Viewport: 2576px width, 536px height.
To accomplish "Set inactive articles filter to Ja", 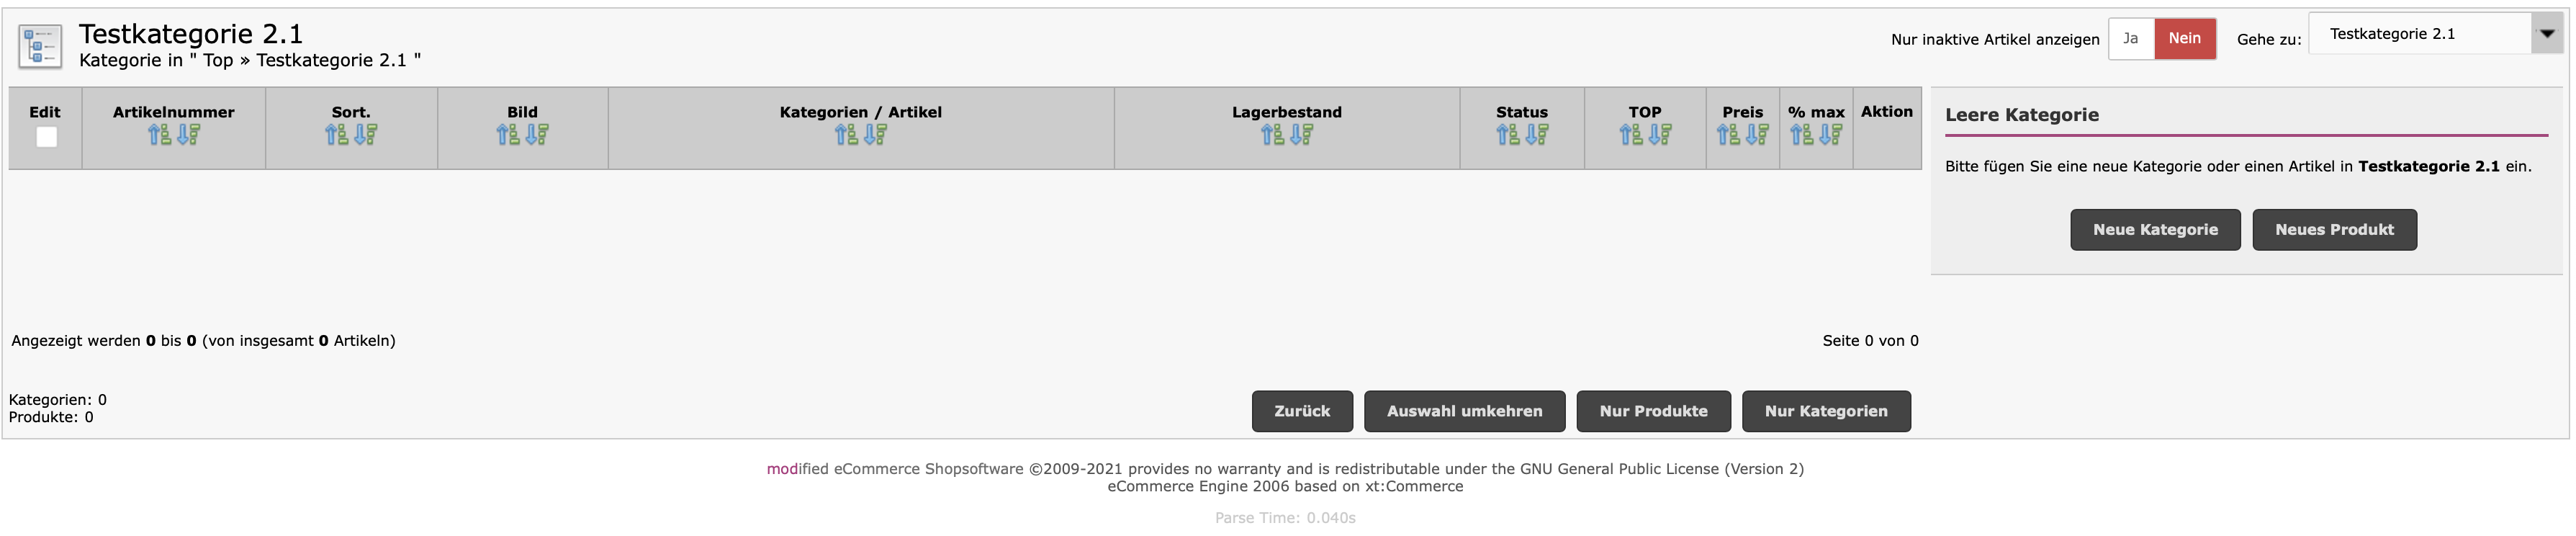I will tap(2130, 39).
